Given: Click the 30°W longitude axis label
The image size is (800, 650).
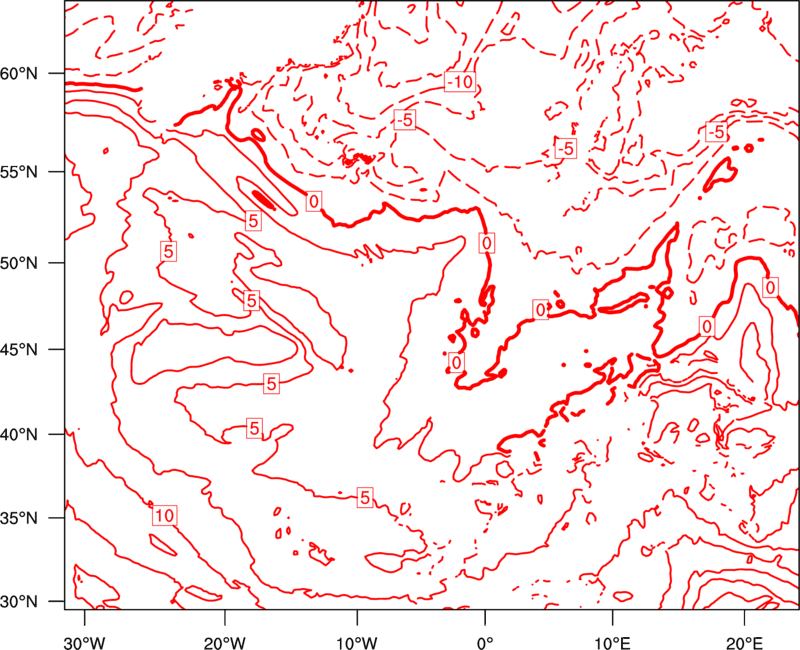Looking at the screenshot, I should (x=85, y=642).
